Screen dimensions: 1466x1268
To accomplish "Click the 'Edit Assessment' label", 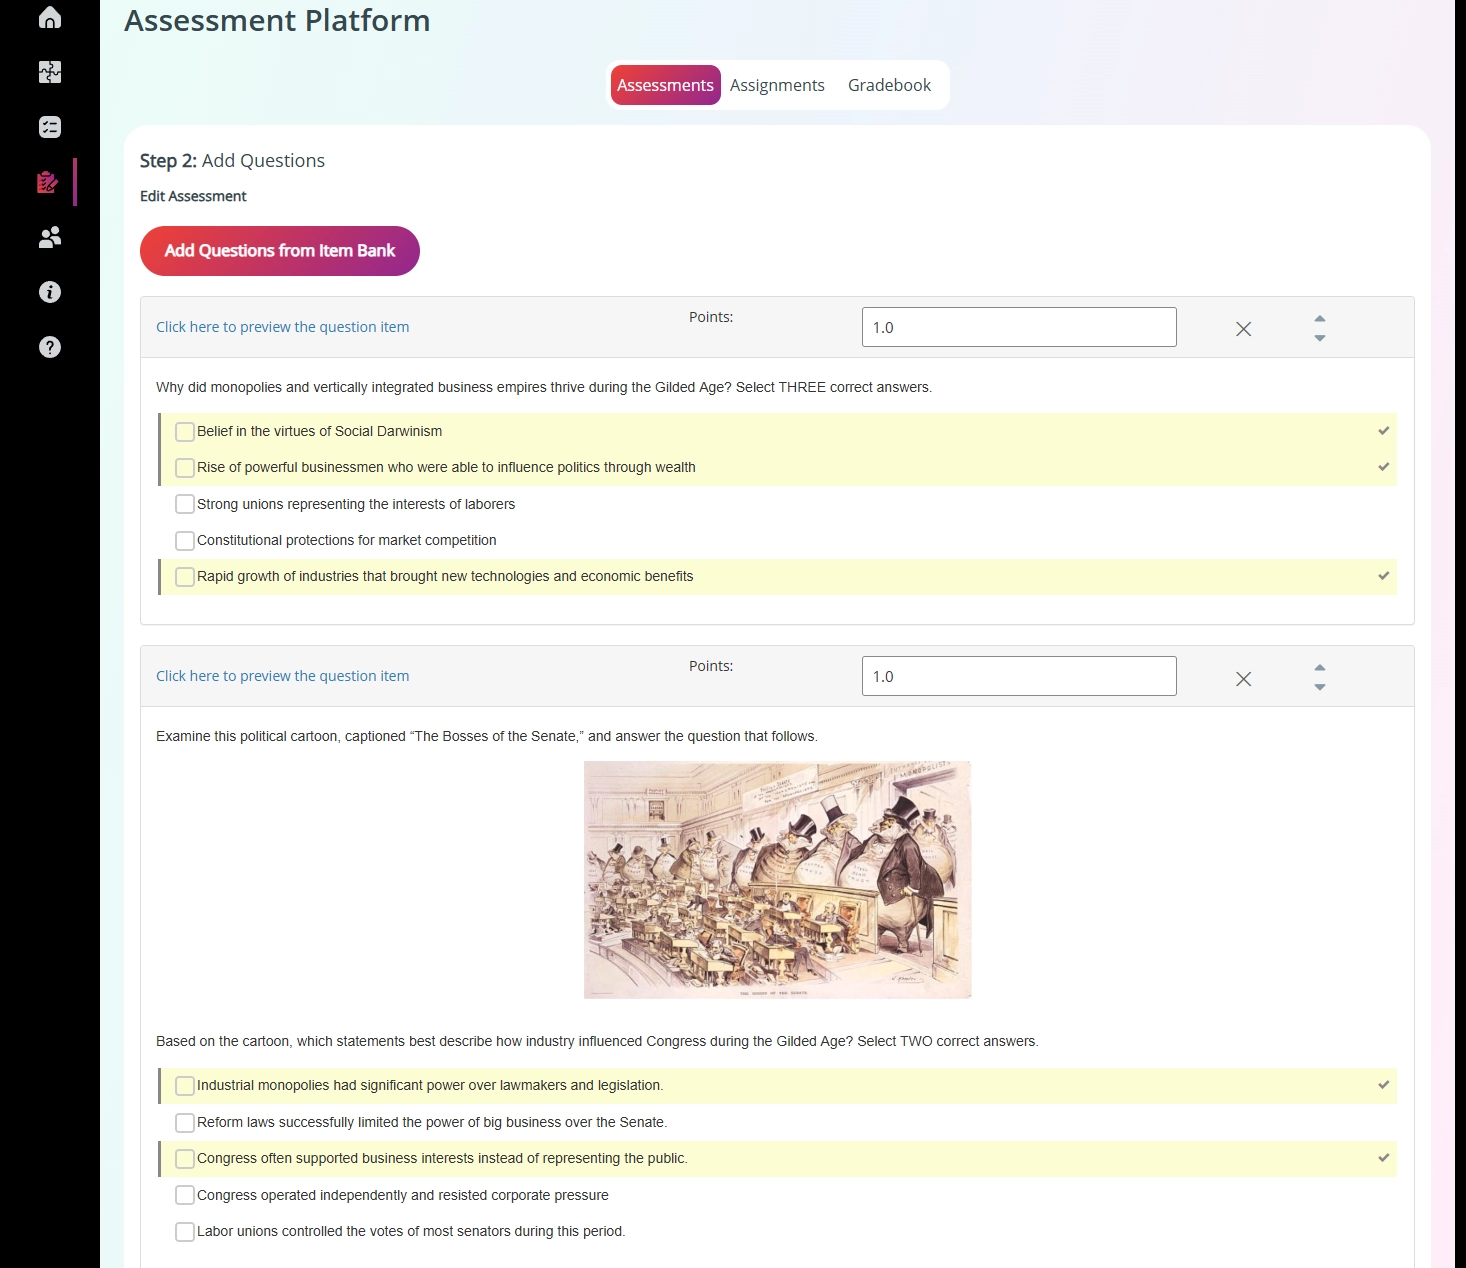I will tap(193, 196).
